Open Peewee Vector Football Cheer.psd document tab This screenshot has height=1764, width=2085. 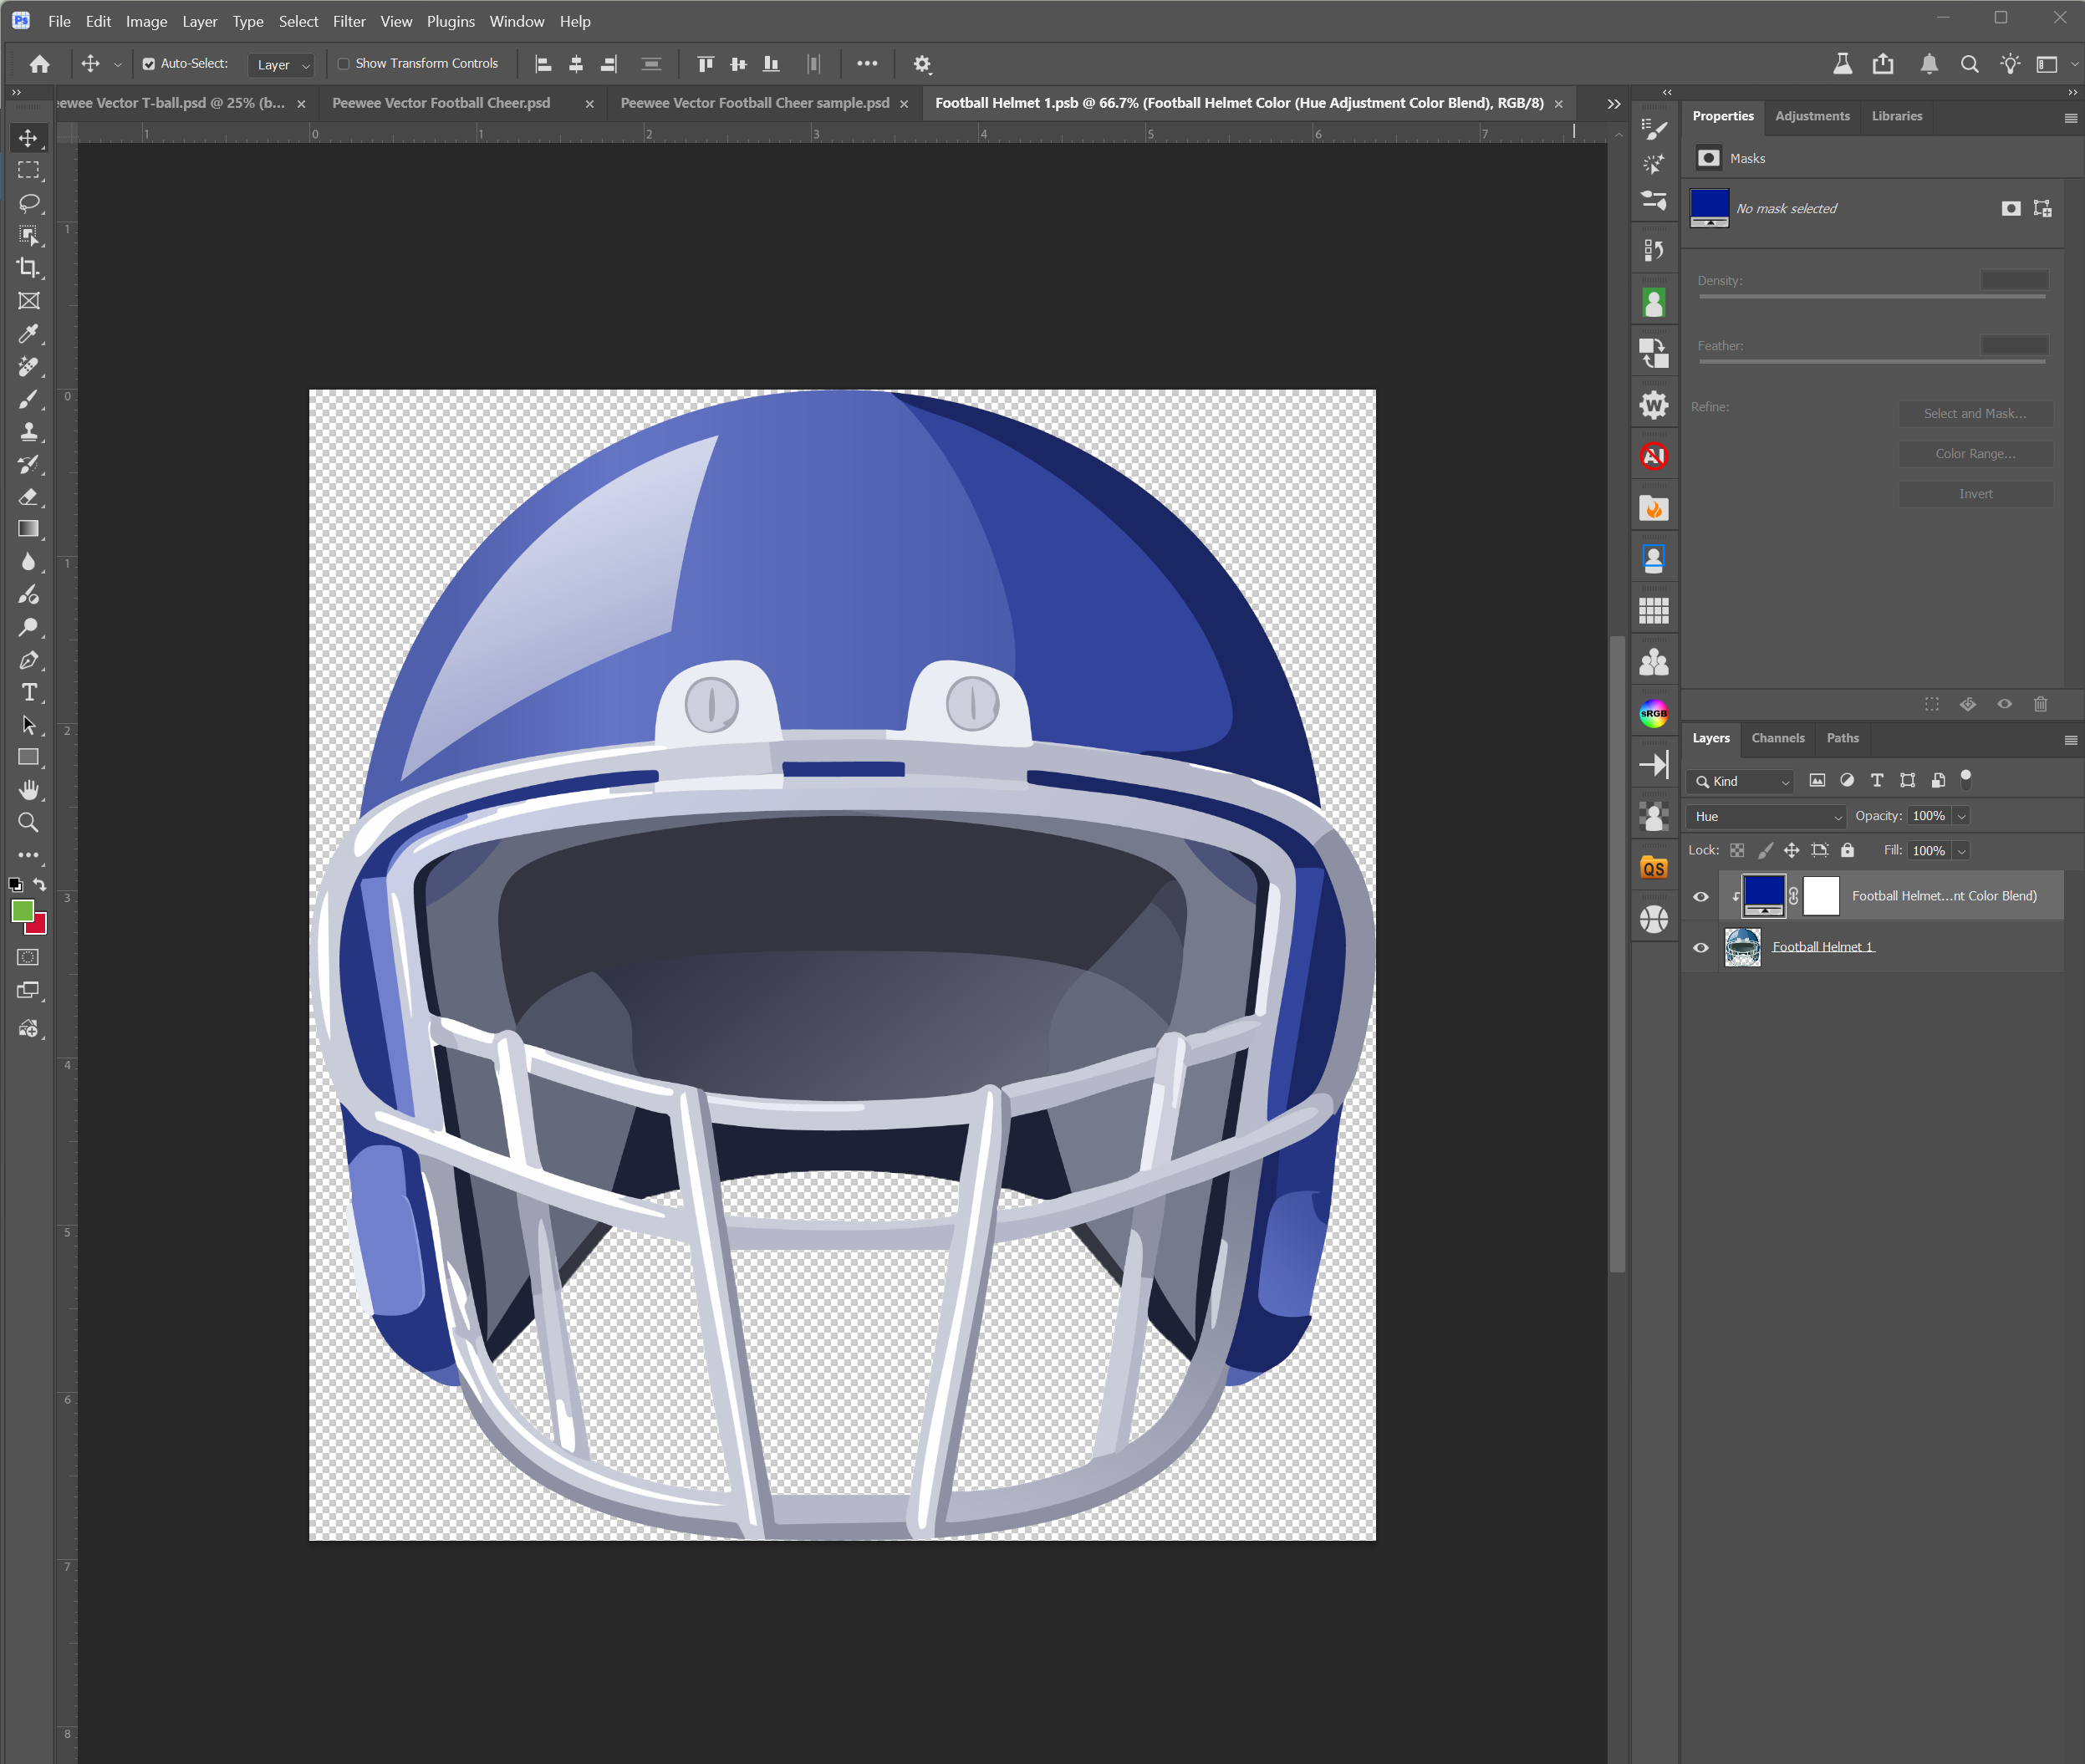pyautogui.click(x=441, y=103)
